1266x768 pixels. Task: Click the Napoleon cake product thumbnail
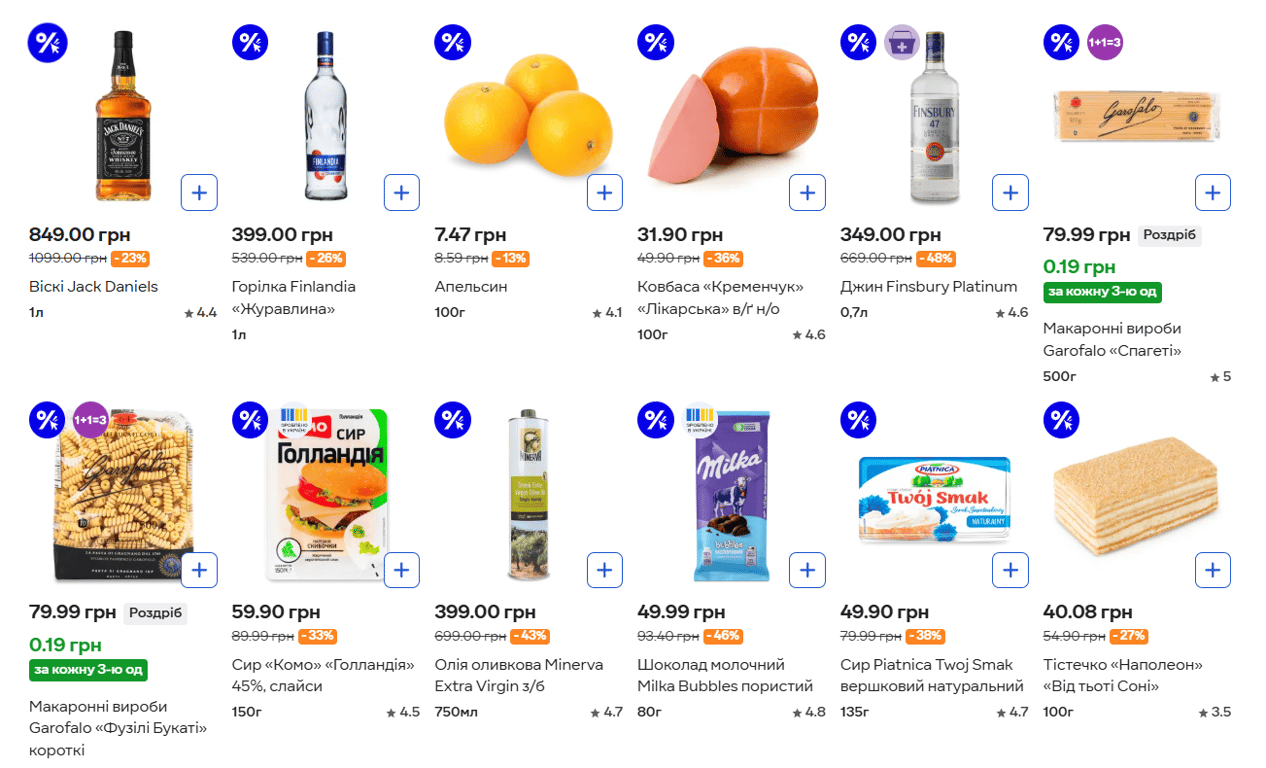(x=1137, y=493)
